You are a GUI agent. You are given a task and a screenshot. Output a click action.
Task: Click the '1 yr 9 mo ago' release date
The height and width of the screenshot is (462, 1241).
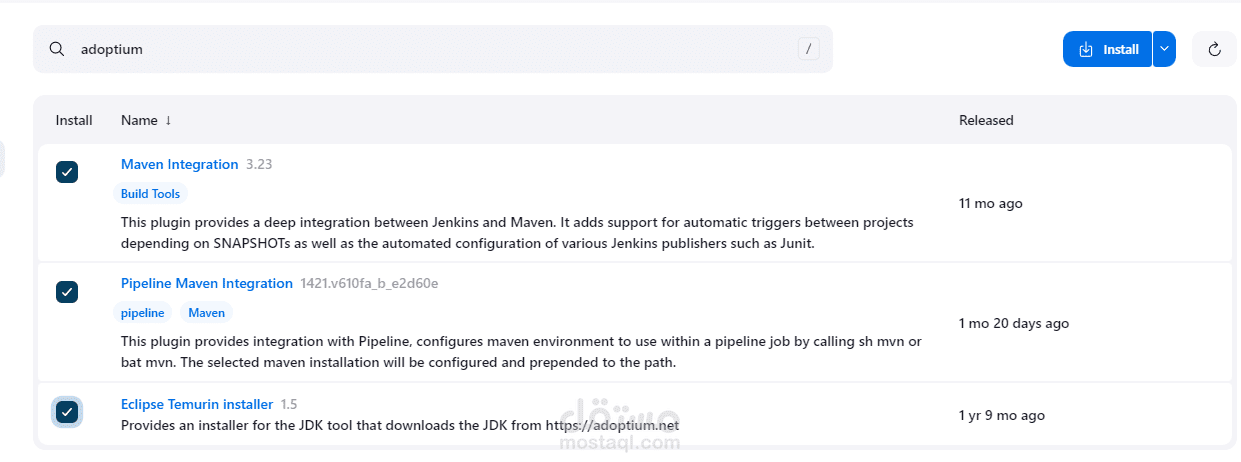1002,415
